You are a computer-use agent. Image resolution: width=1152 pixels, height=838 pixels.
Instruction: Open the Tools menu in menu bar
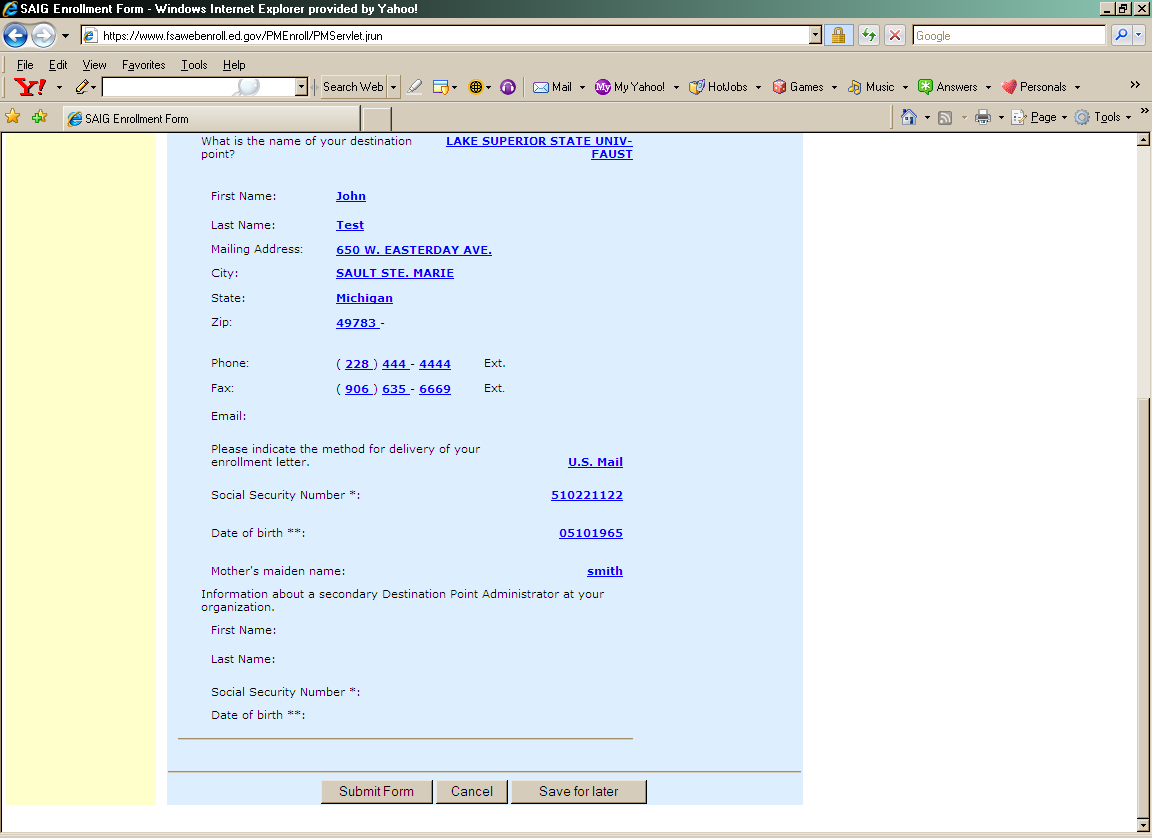[194, 65]
